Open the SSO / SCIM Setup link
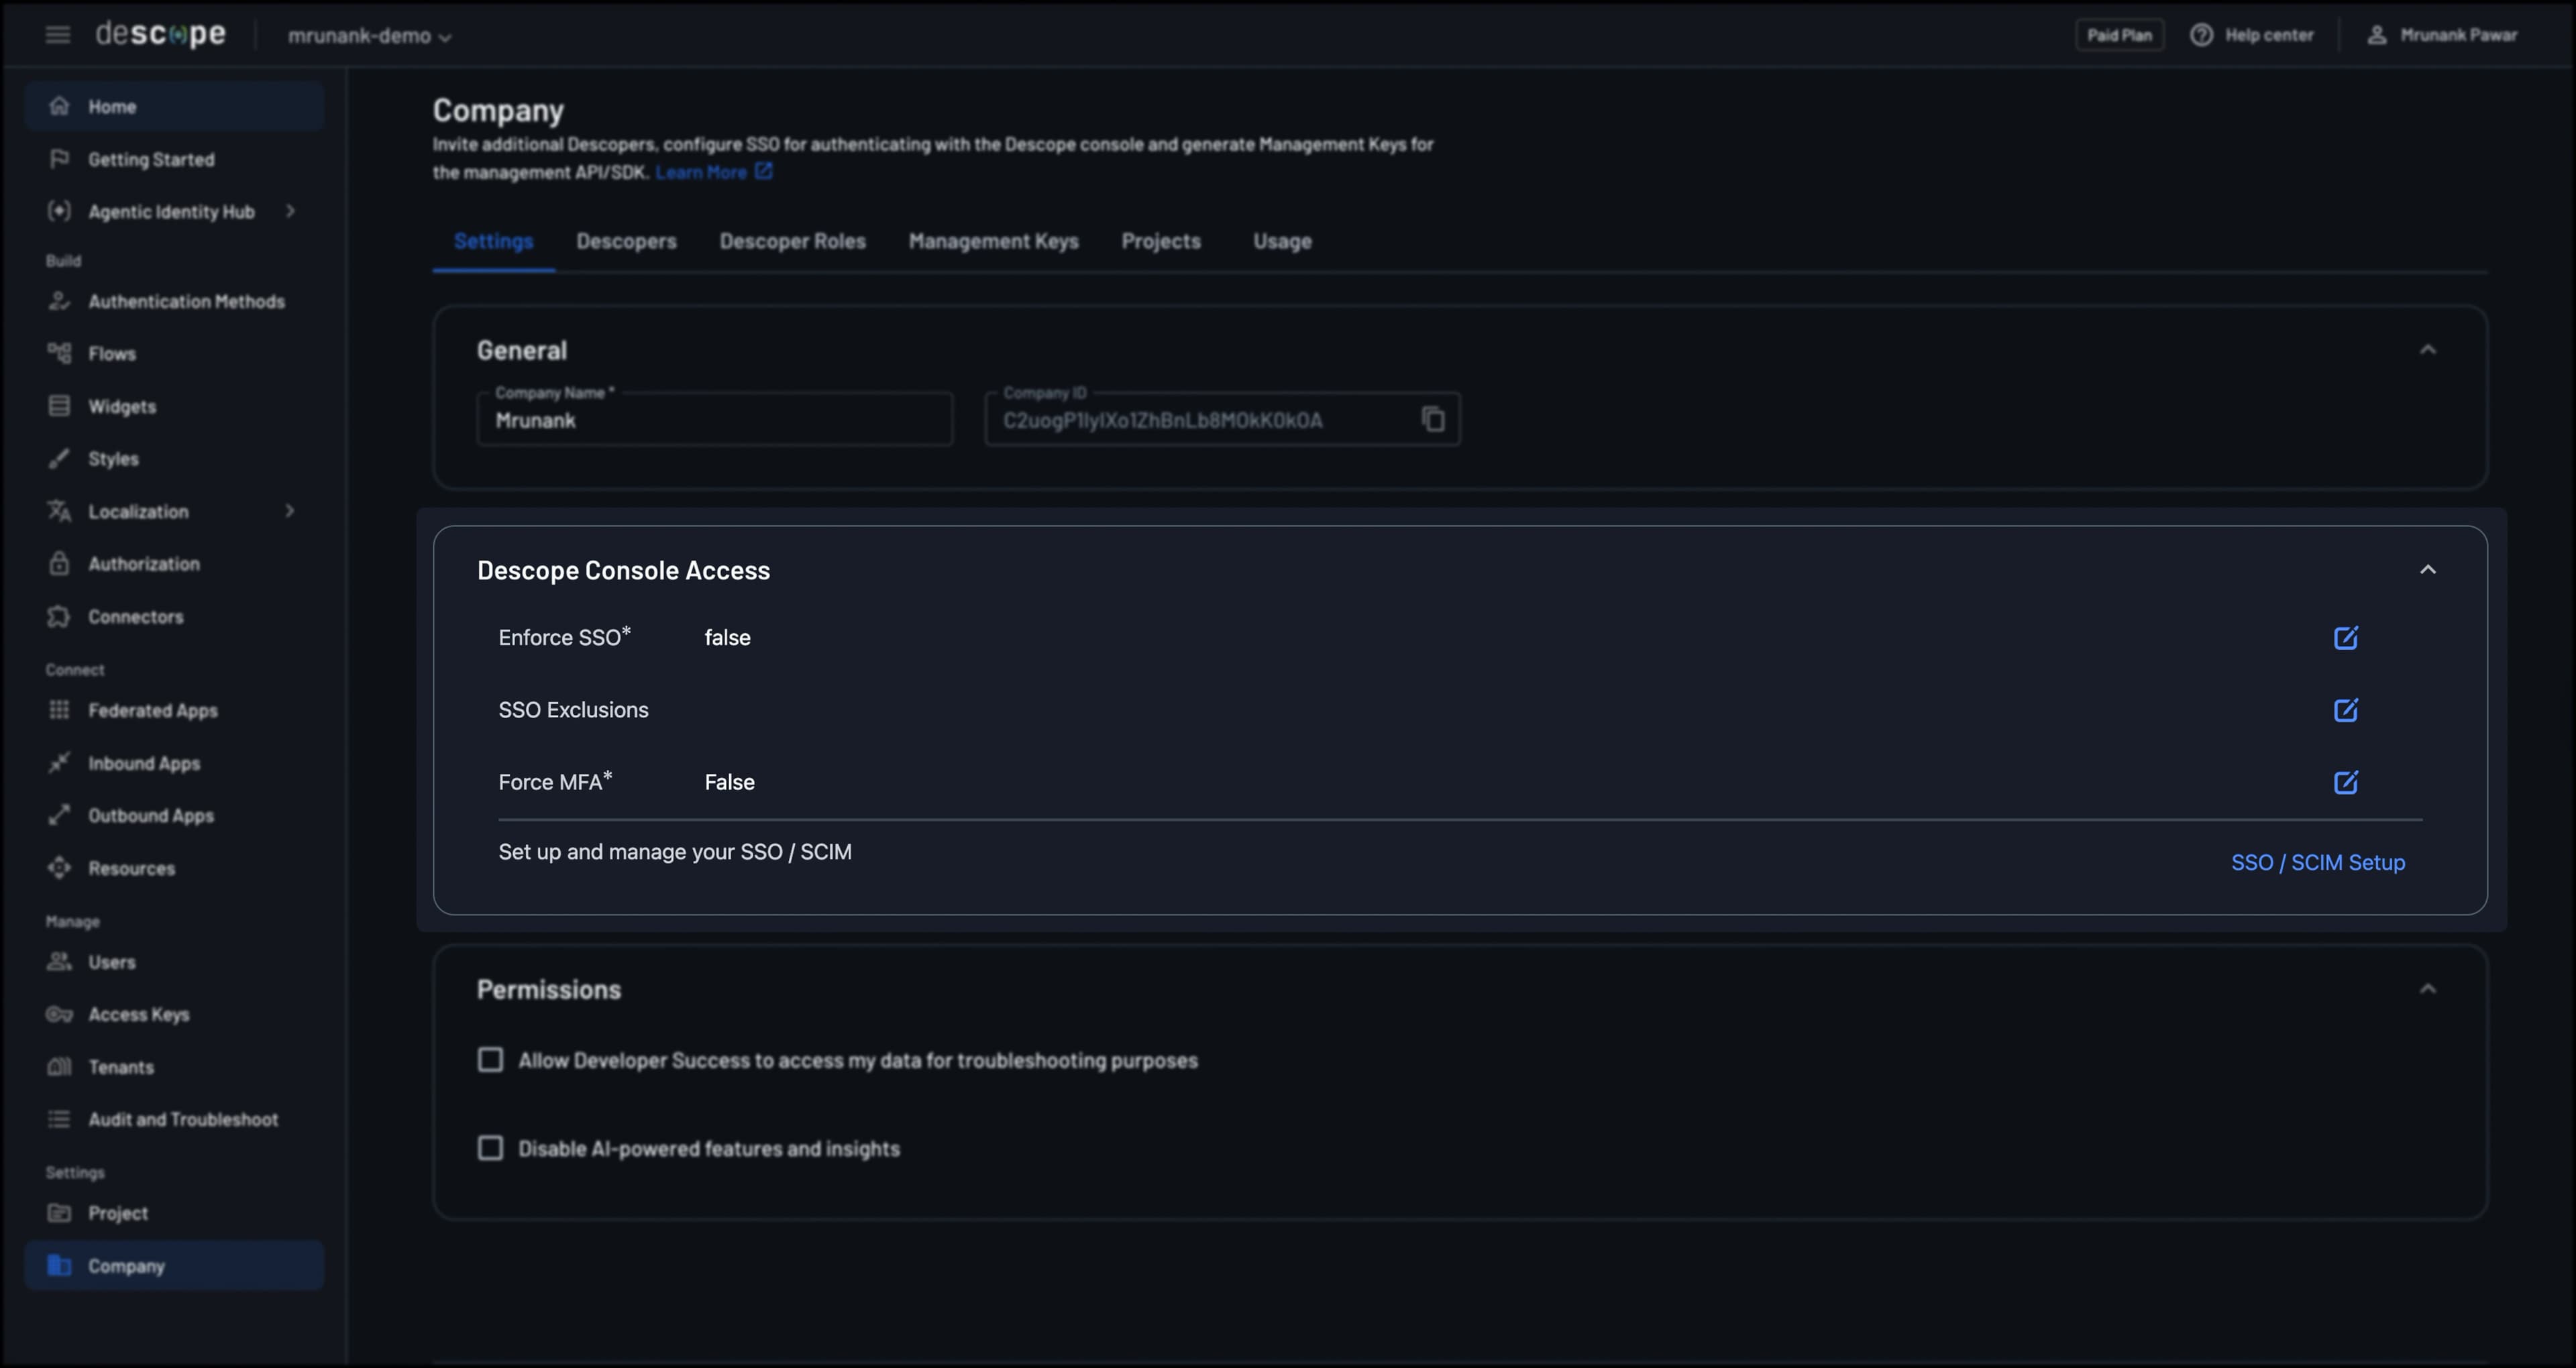 coord(2318,862)
